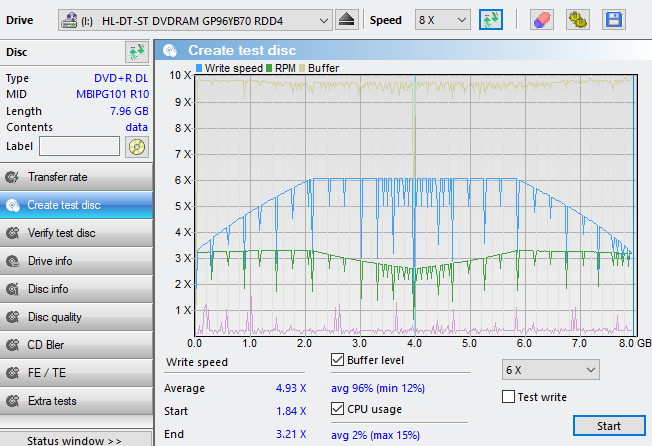Open the 6 X write speed dropdown

coord(550,370)
